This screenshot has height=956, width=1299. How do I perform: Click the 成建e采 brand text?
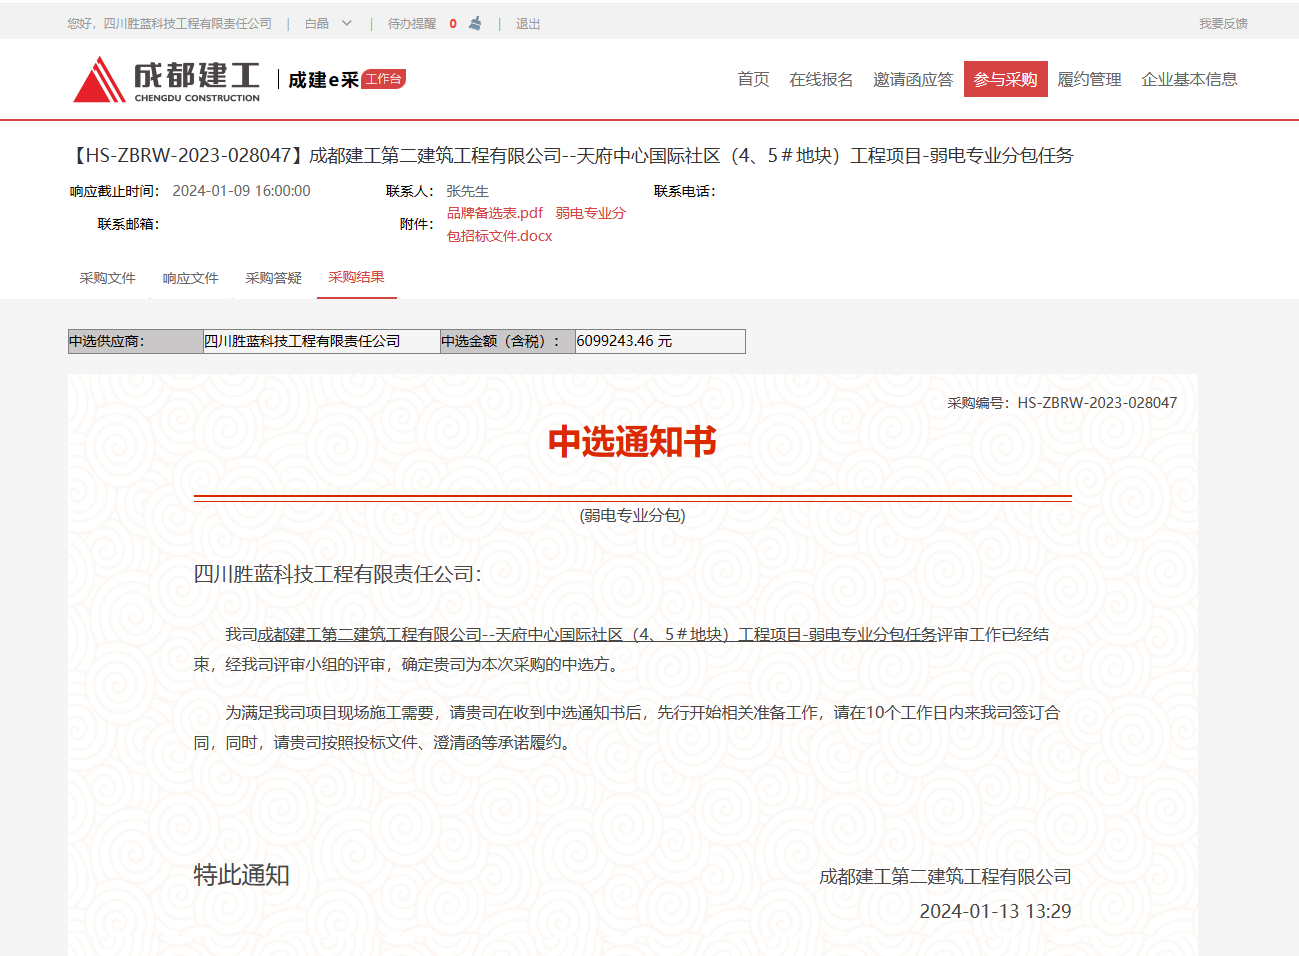tap(323, 80)
